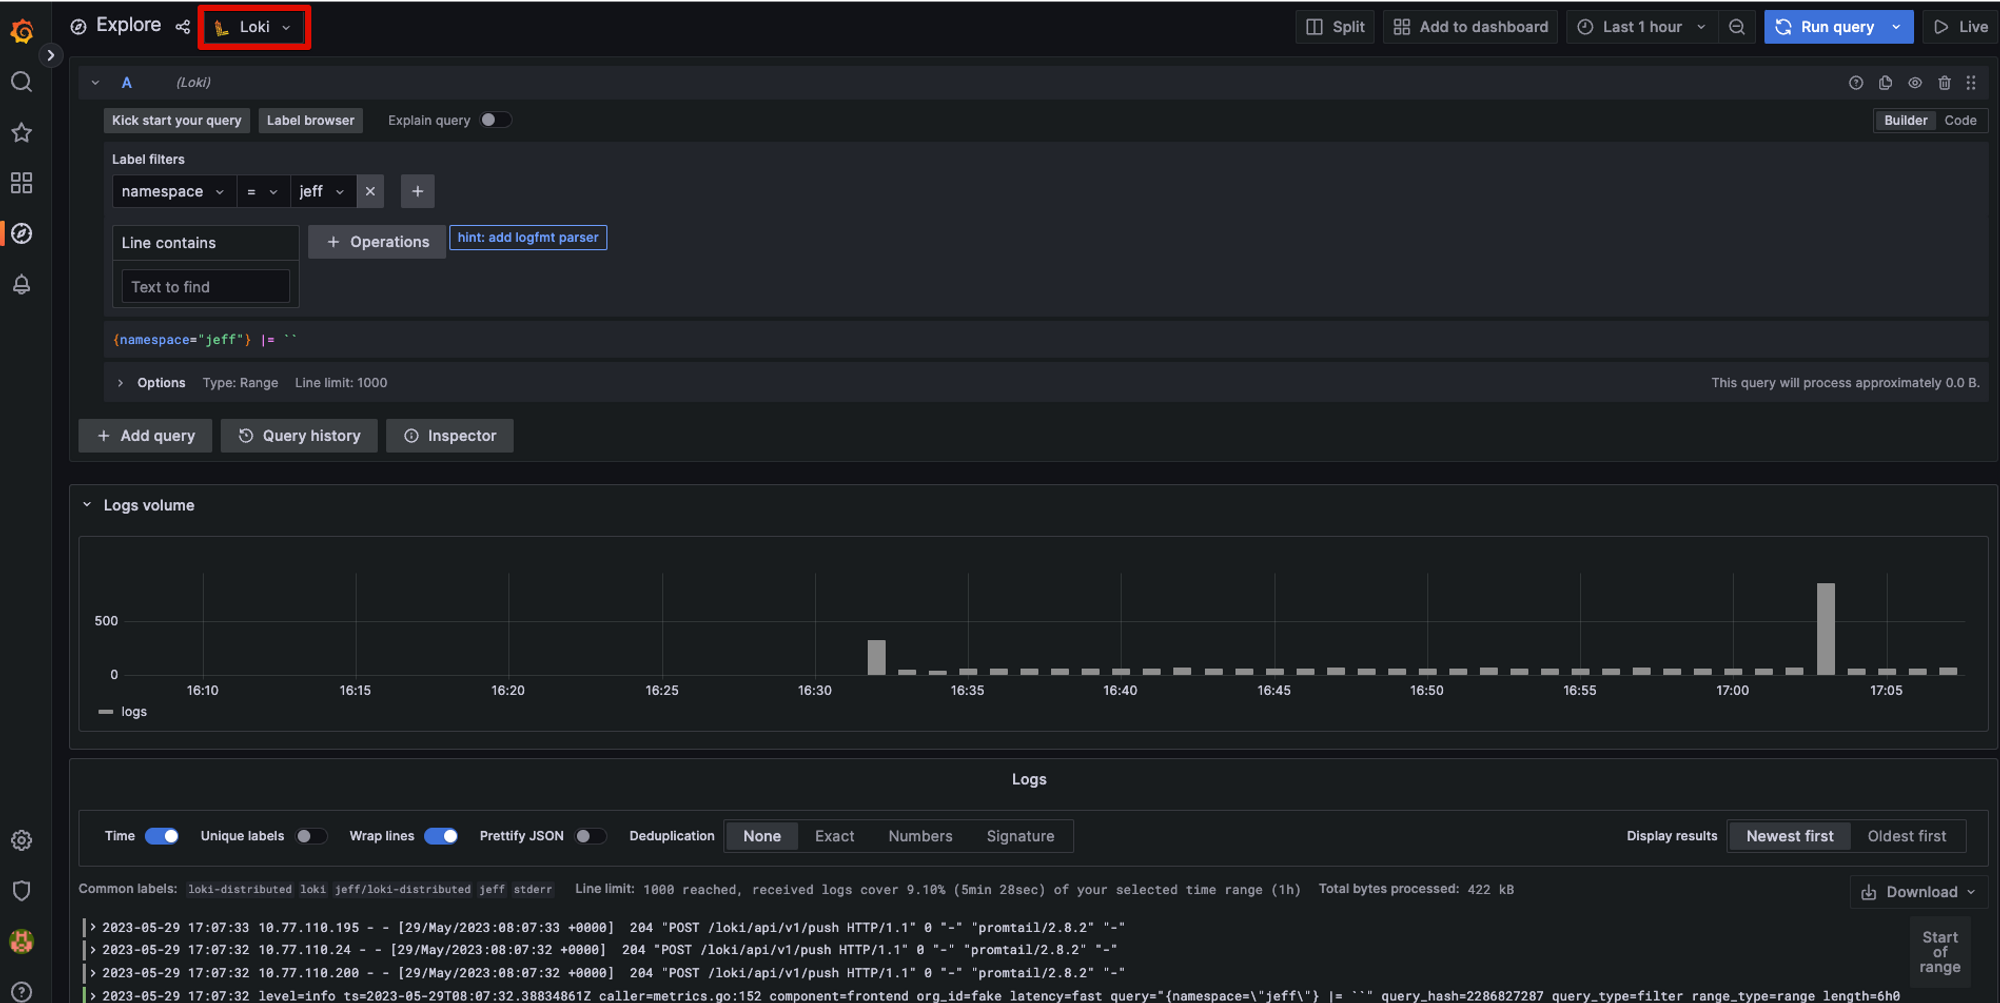Click the Operations button

[x=377, y=242]
